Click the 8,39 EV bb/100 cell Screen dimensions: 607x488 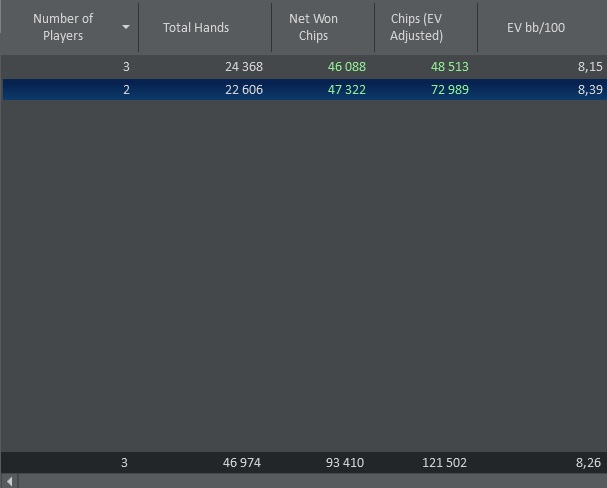coord(589,90)
